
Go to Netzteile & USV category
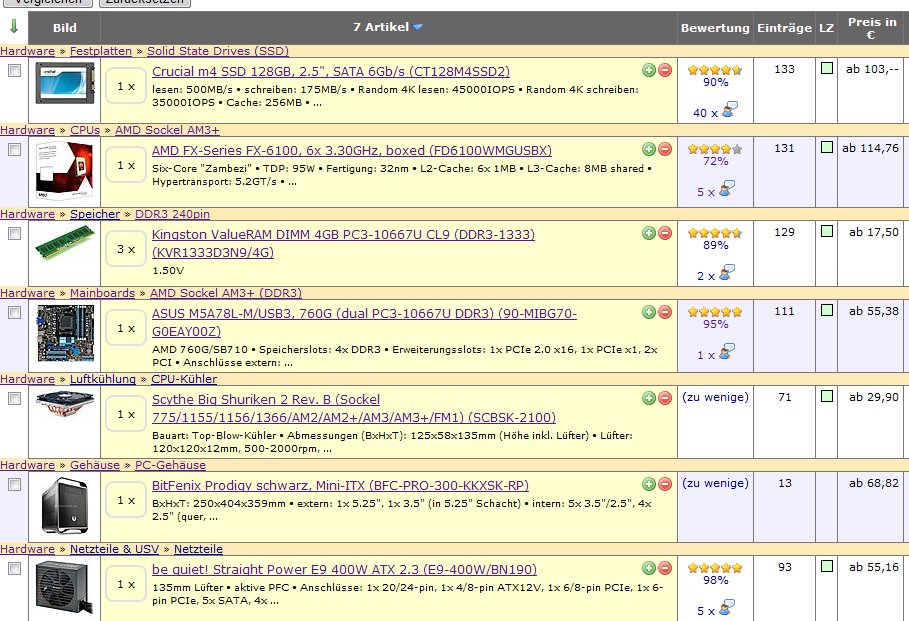click(115, 549)
